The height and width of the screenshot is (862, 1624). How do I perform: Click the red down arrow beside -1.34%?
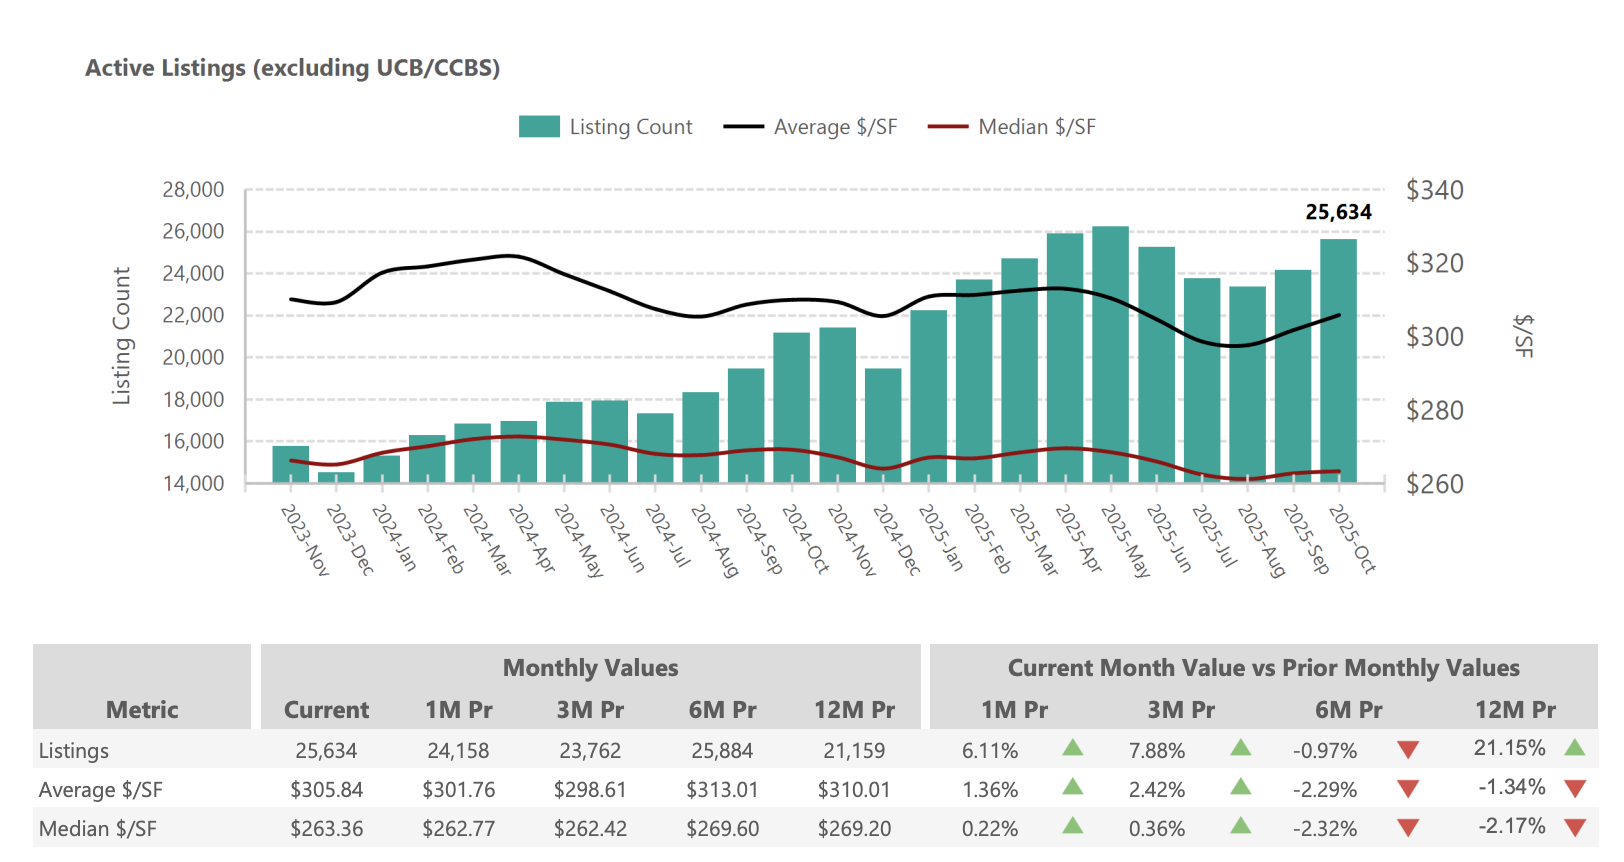click(x=1575, y=788)
